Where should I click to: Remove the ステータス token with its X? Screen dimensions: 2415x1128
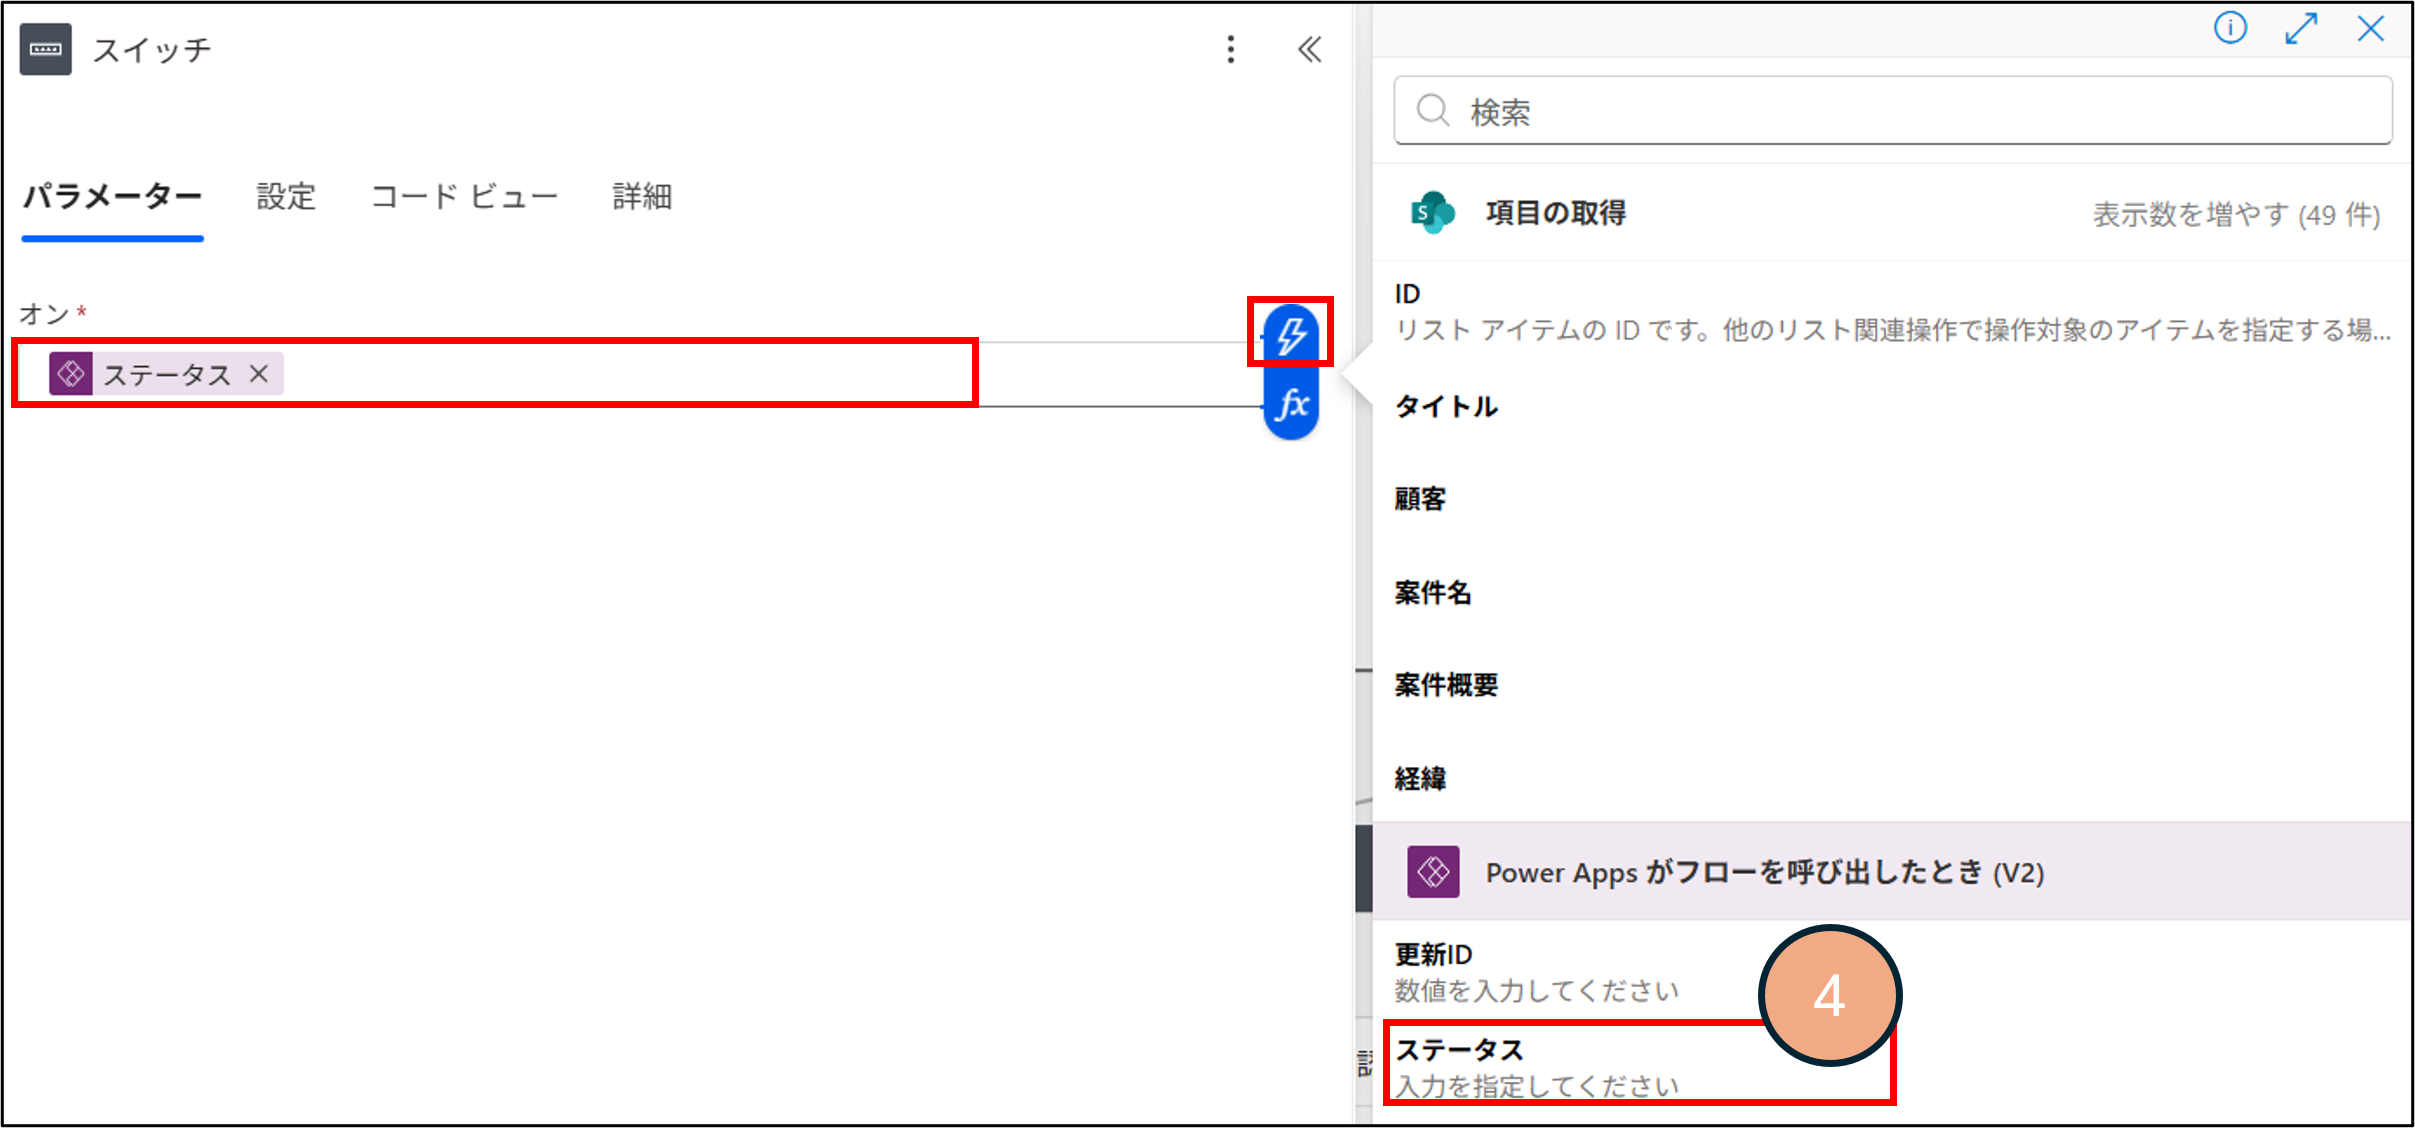259,374
